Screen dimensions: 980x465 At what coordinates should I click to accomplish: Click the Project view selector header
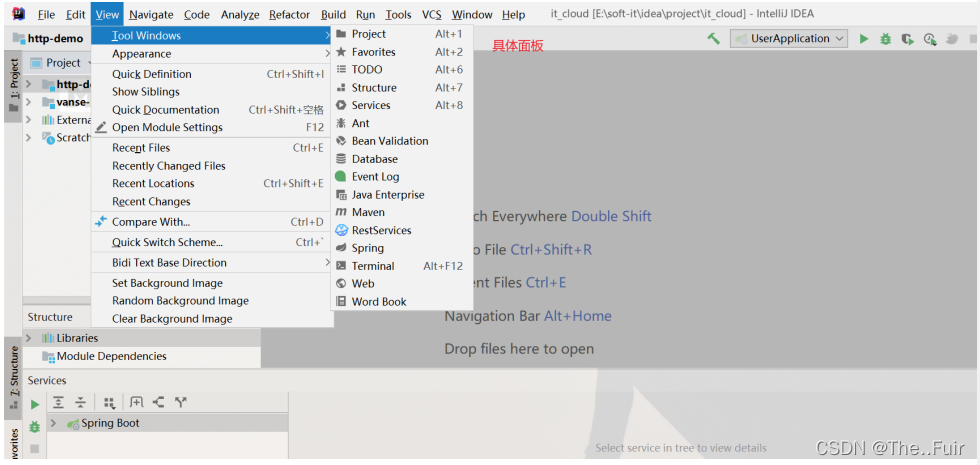tap(61, 62)
